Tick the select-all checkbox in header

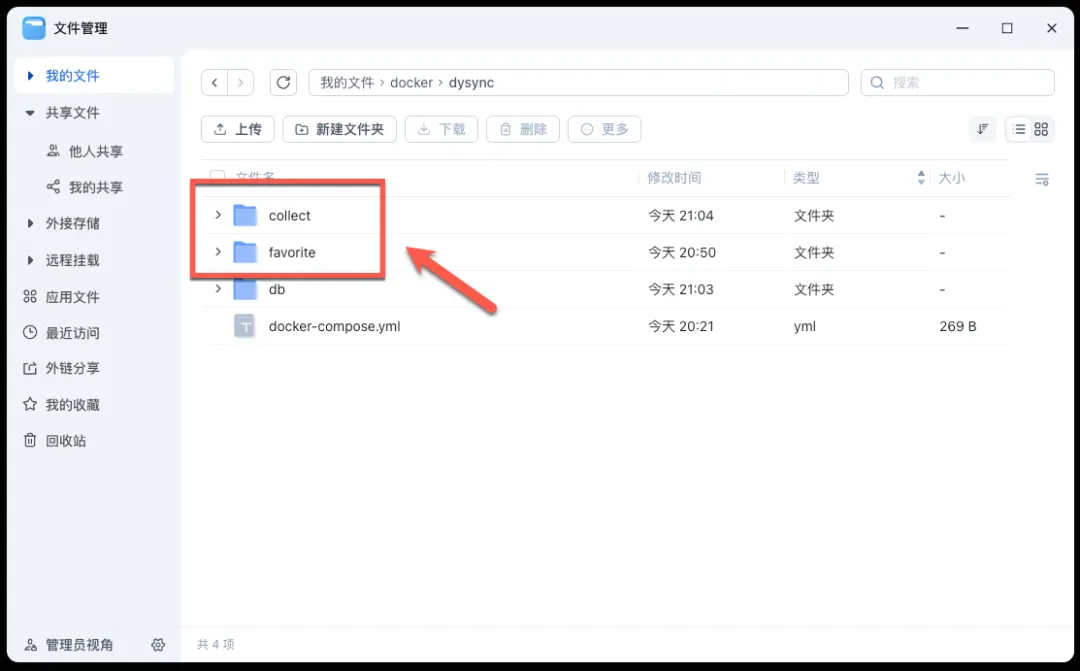(x=217, y=178)
